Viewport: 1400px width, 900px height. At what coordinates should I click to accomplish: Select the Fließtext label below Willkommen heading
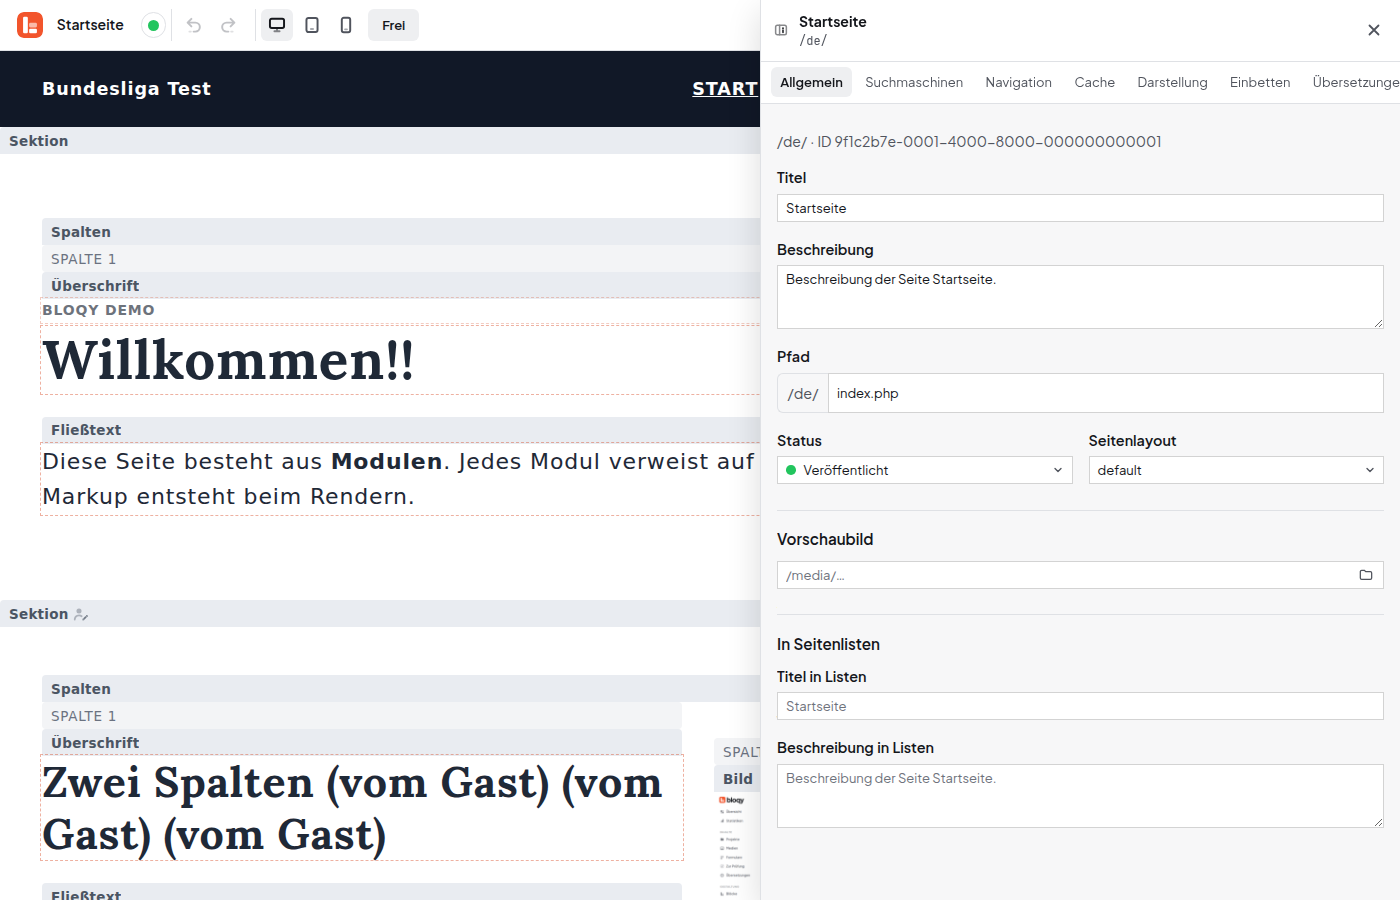86,430
